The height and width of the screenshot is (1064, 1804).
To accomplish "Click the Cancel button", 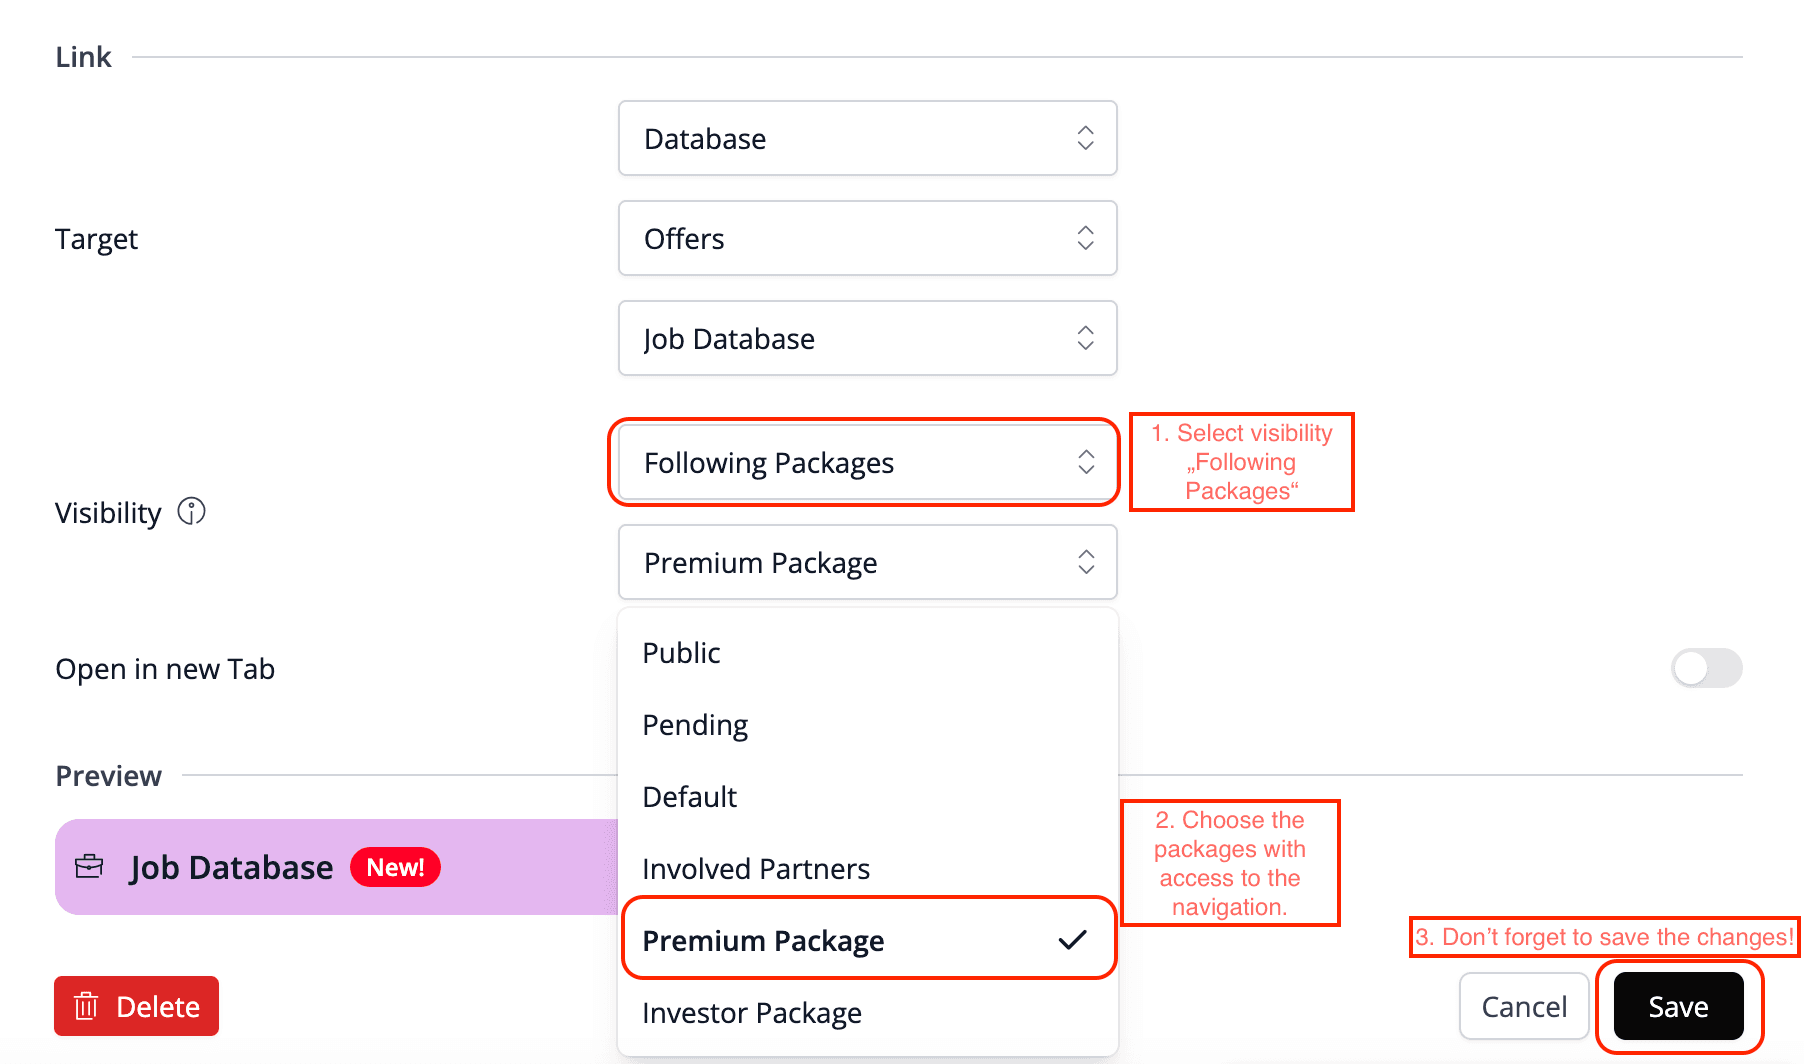I will point(1524,1006).
